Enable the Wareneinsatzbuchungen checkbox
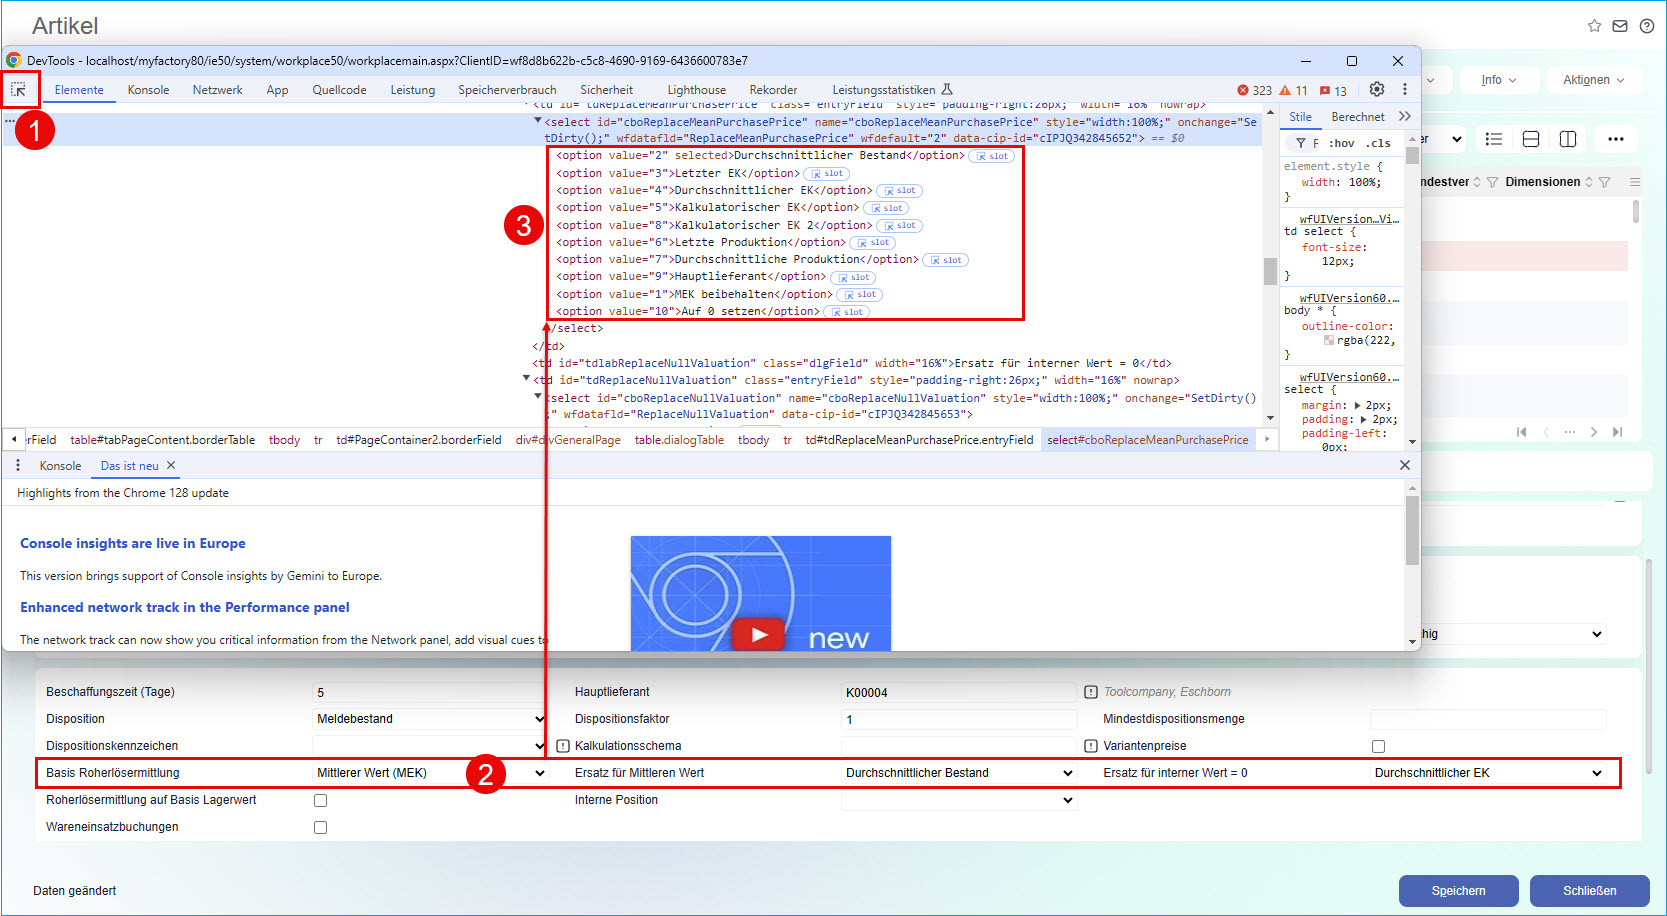The width and height of the screenshot is (1667, 916). tap(321, 827)
